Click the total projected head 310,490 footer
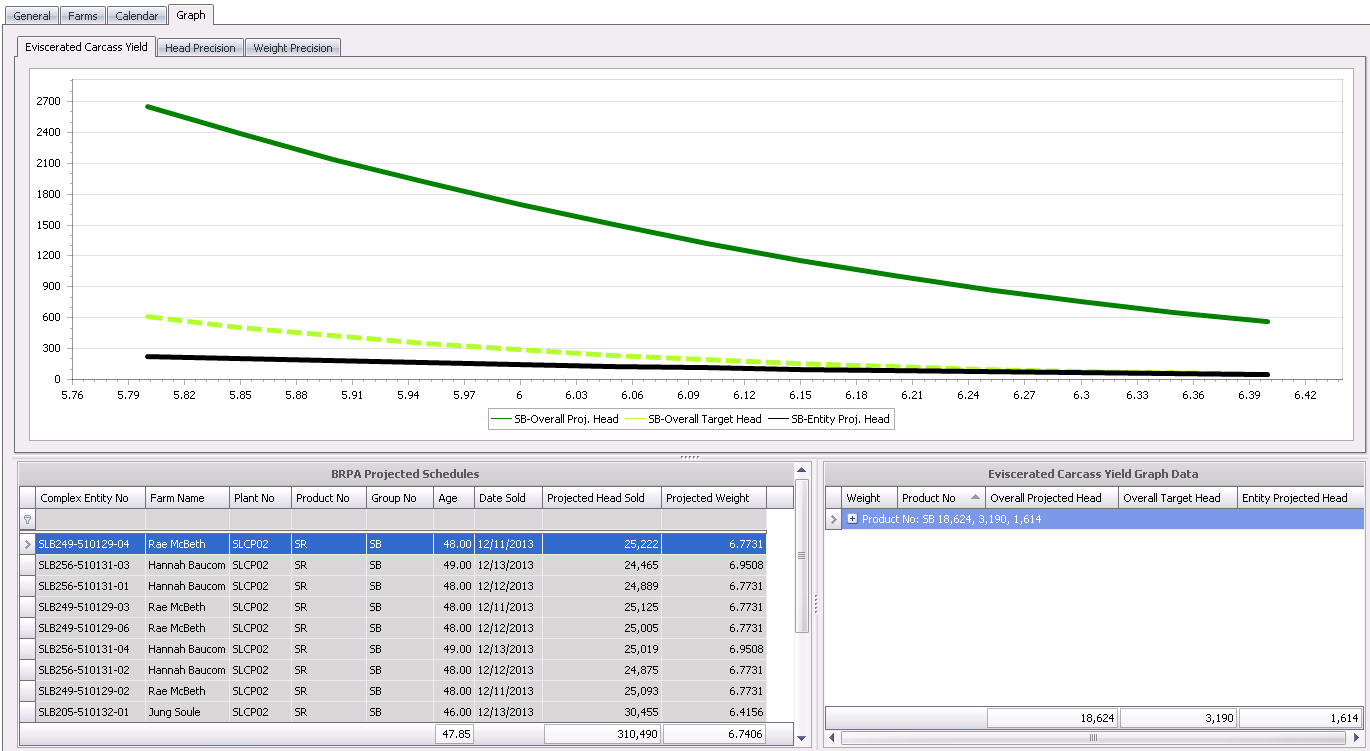The height and width of the screenshot is (751, 1370). pos(602,734)
